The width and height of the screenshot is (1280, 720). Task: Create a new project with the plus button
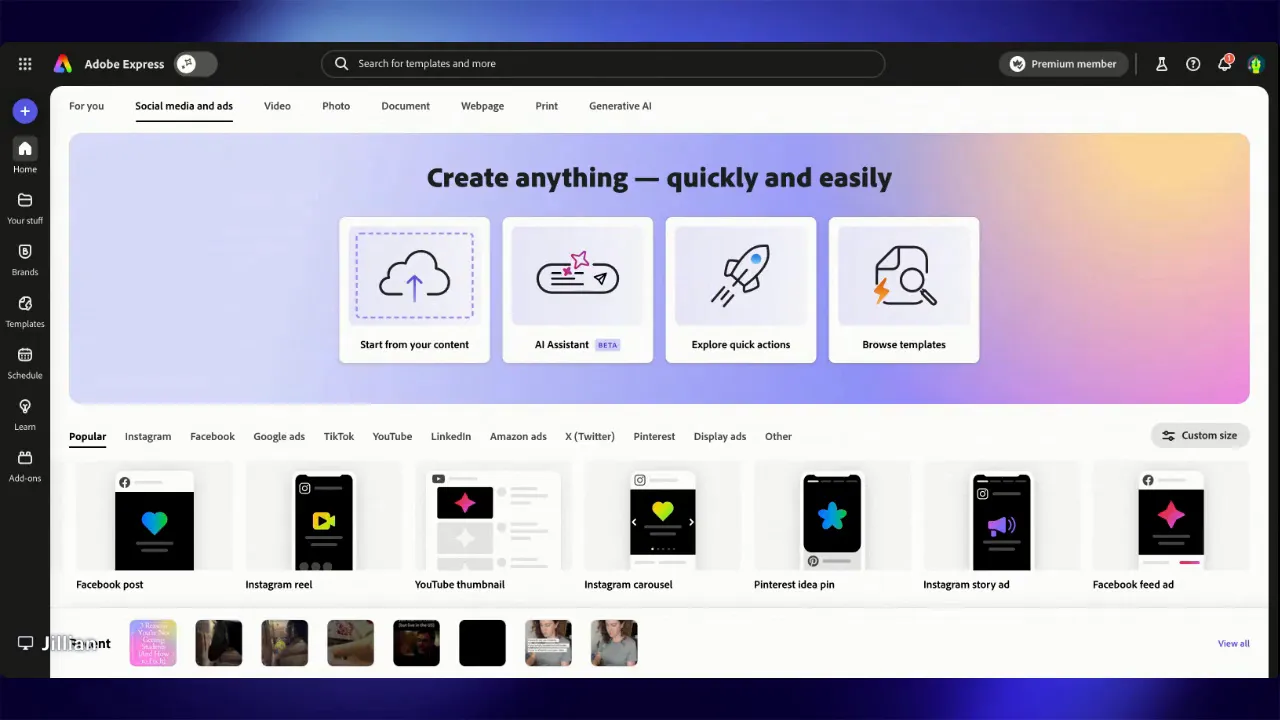click(25, 110)
